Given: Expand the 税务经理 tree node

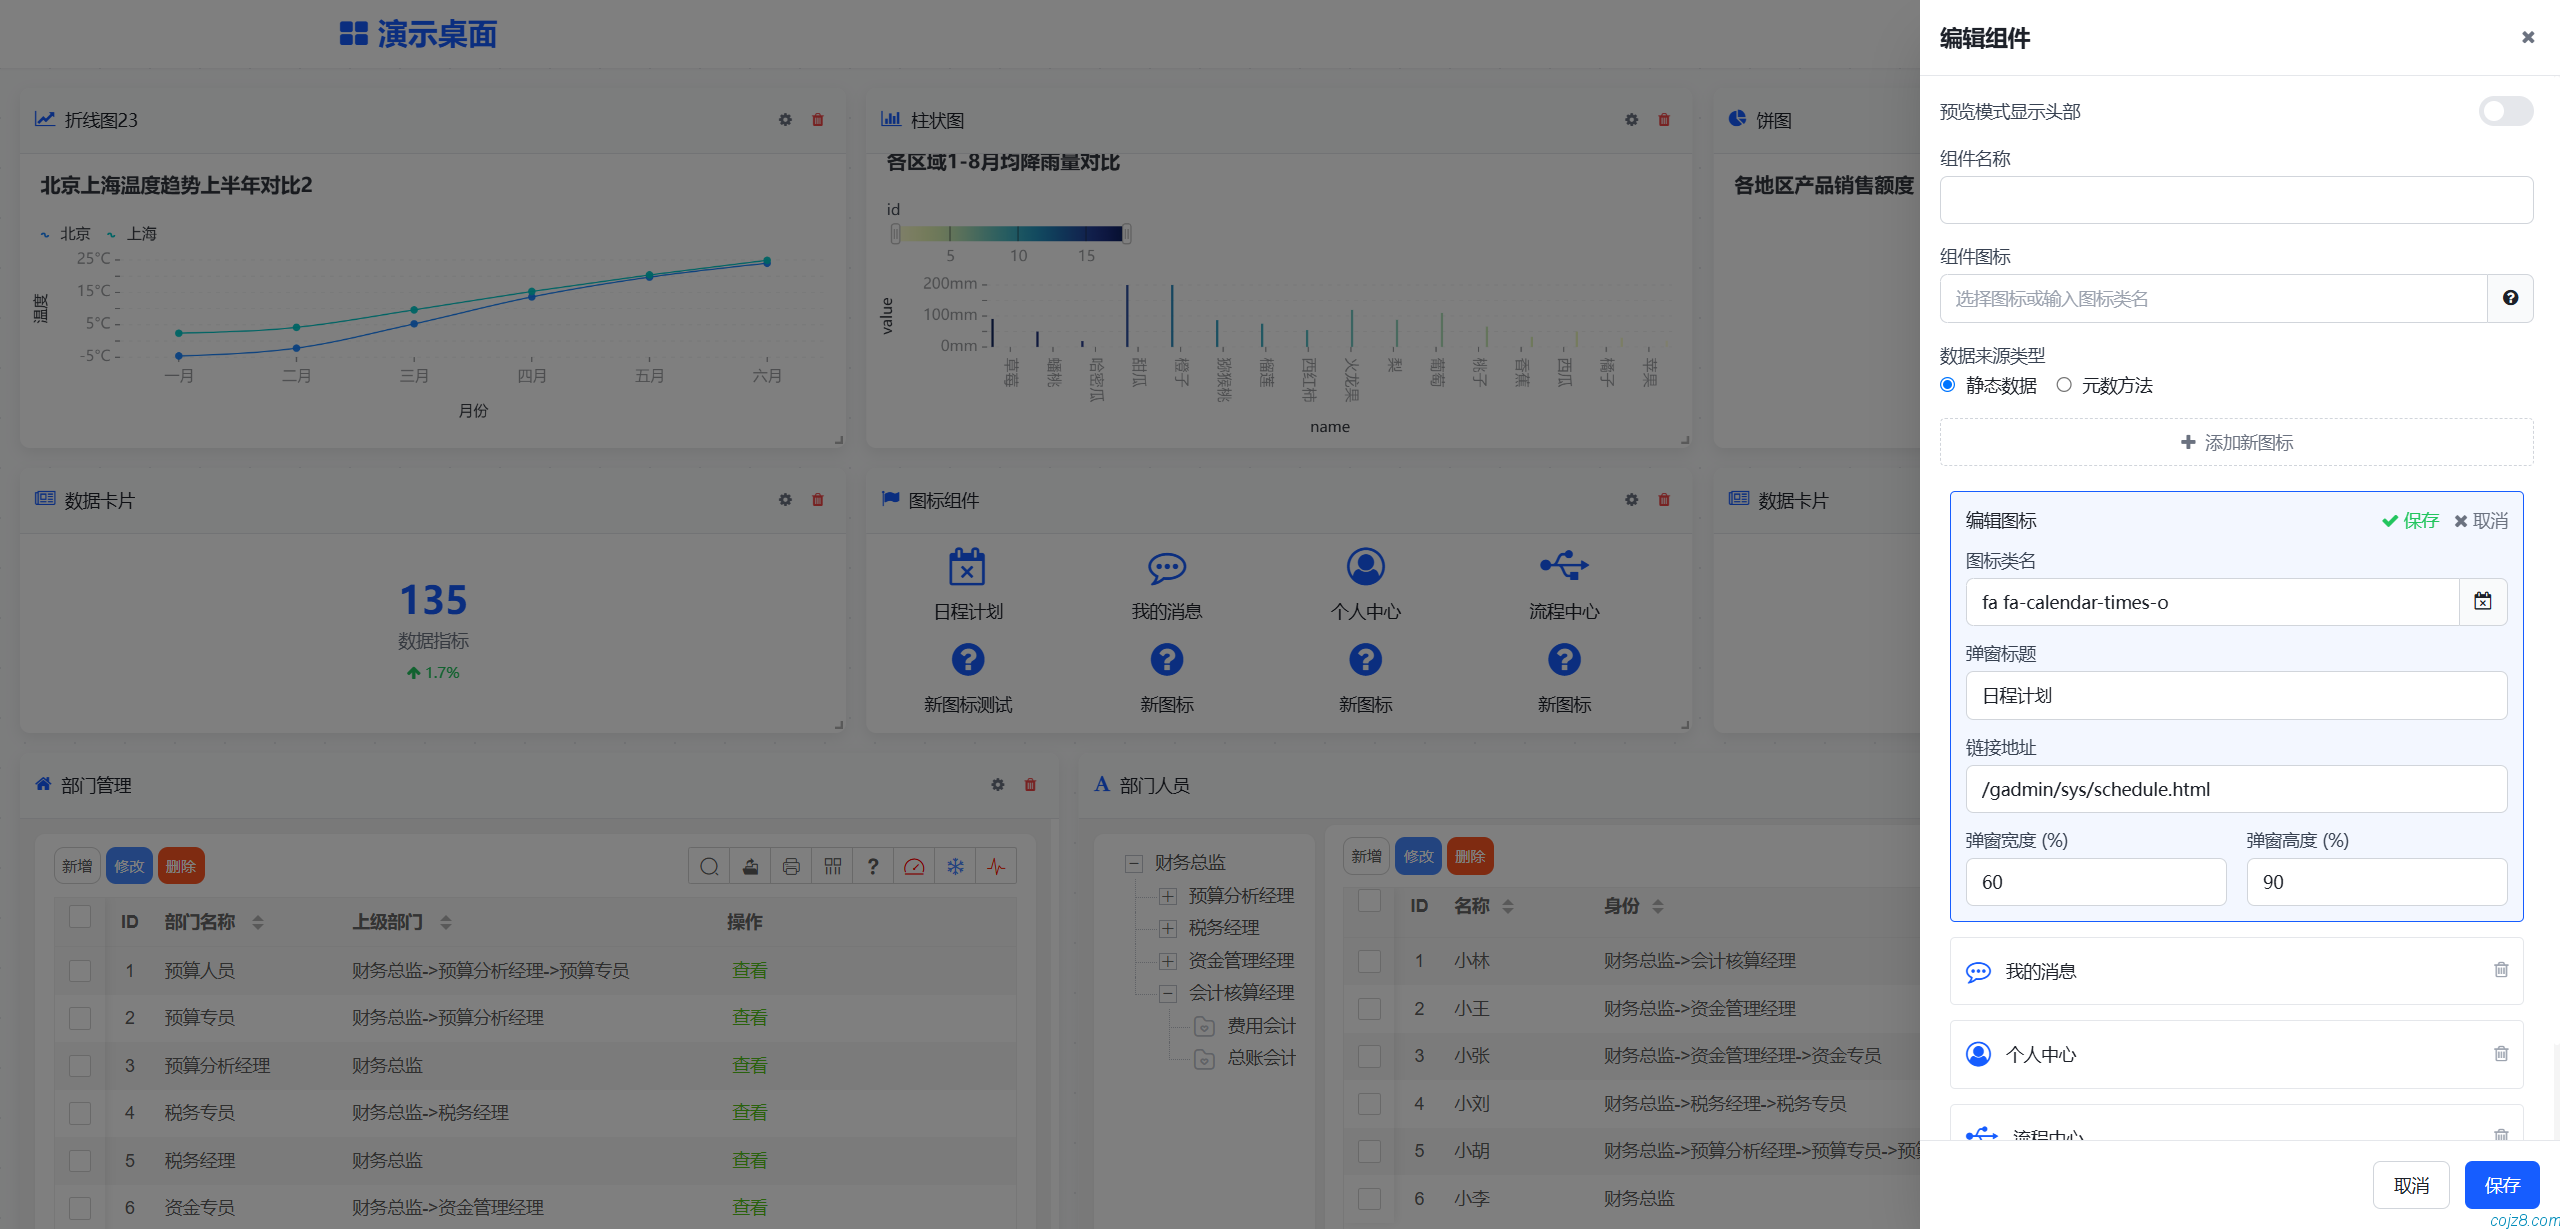Looking at the screenshot, I should [1167, 928].
